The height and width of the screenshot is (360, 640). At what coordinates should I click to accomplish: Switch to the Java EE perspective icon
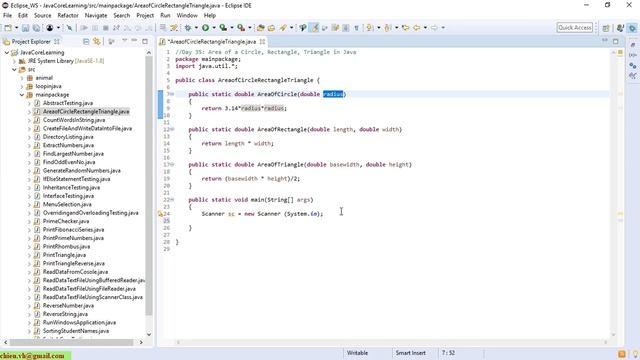(620, 28)
